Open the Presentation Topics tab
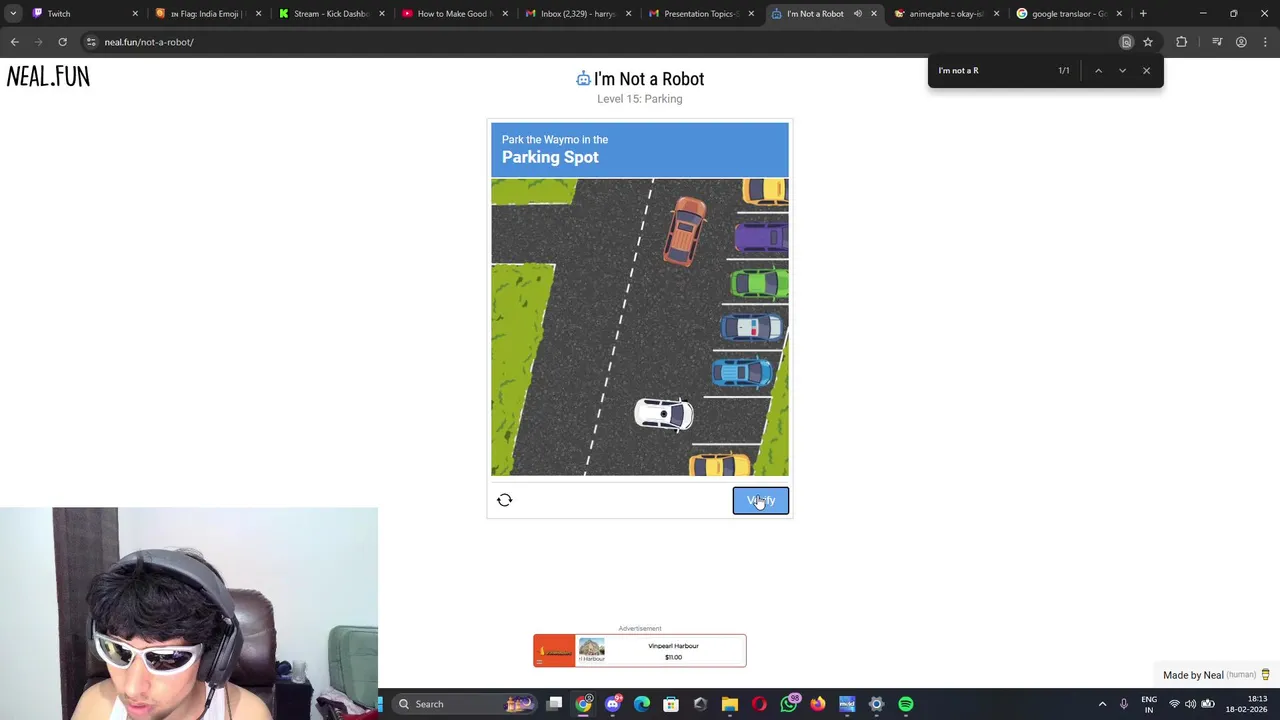The image size is (1280, 720). 700,14
